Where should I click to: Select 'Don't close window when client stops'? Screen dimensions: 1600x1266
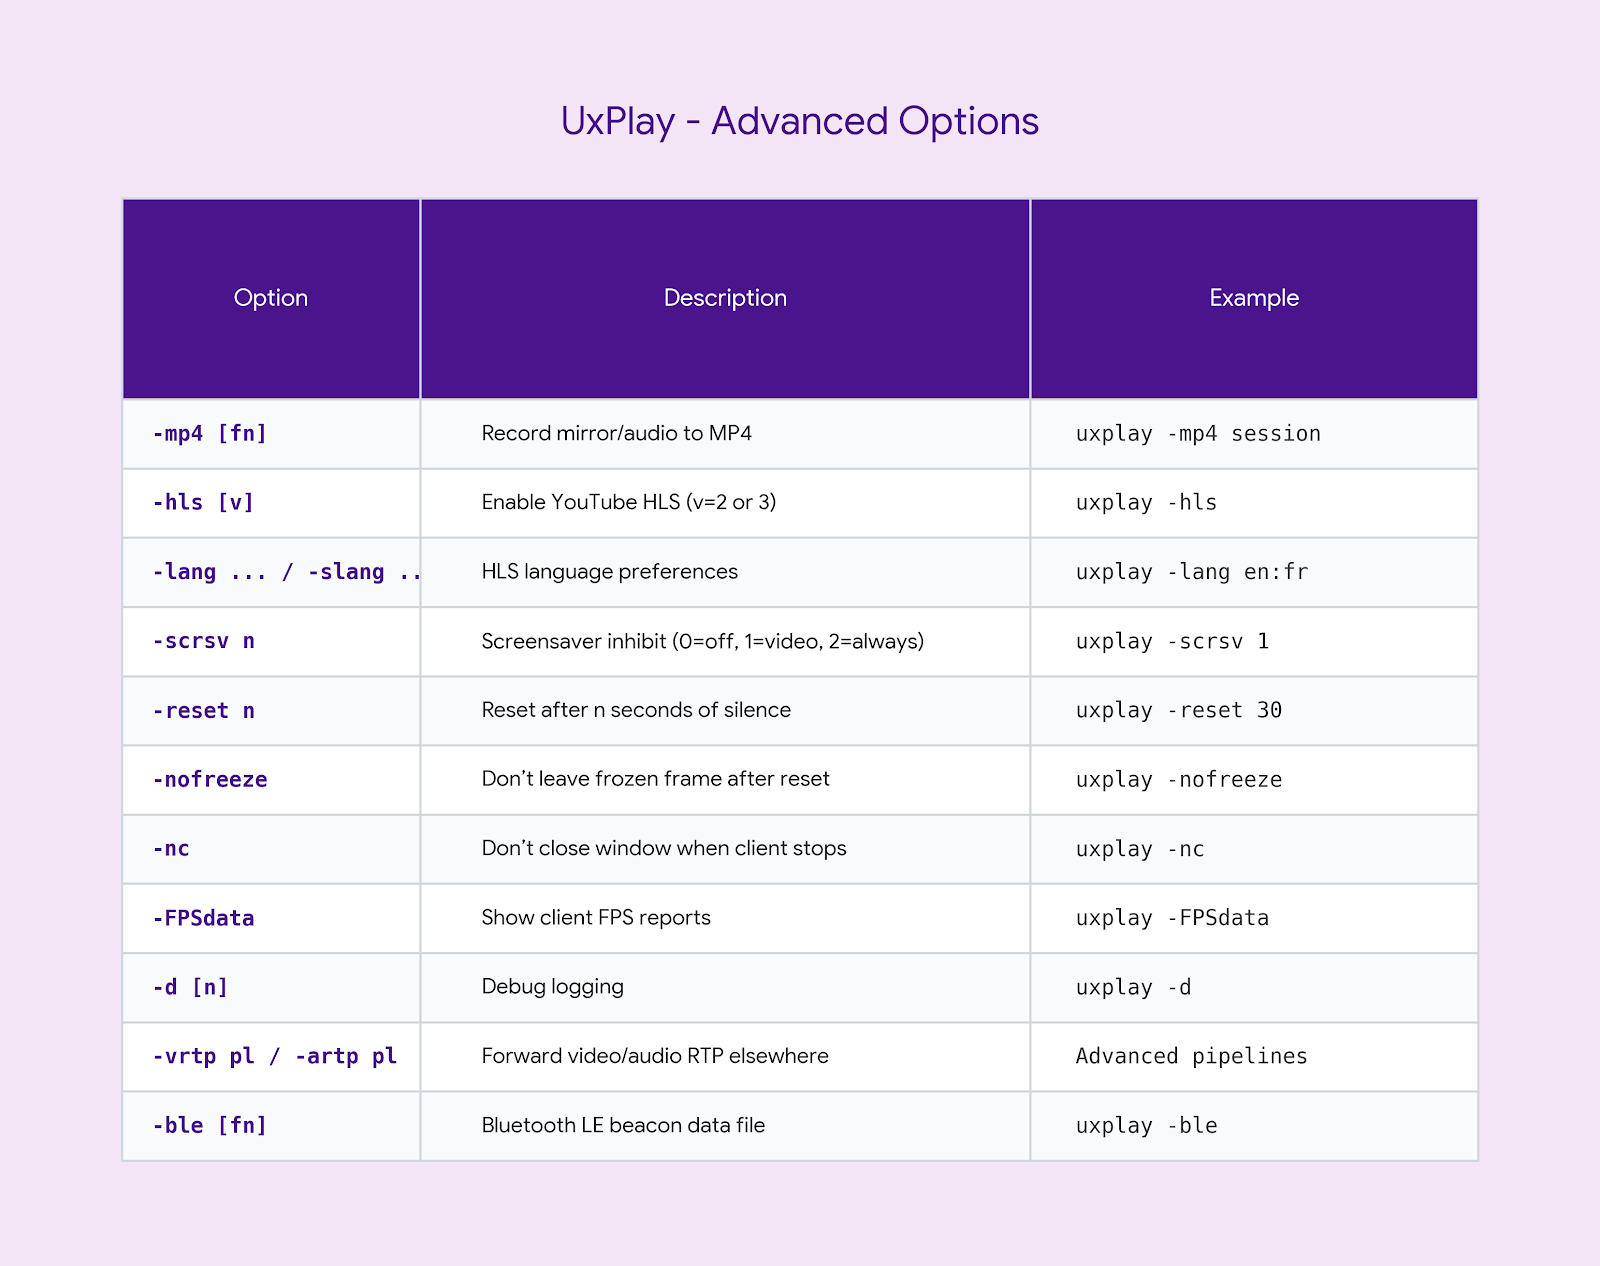663,848
